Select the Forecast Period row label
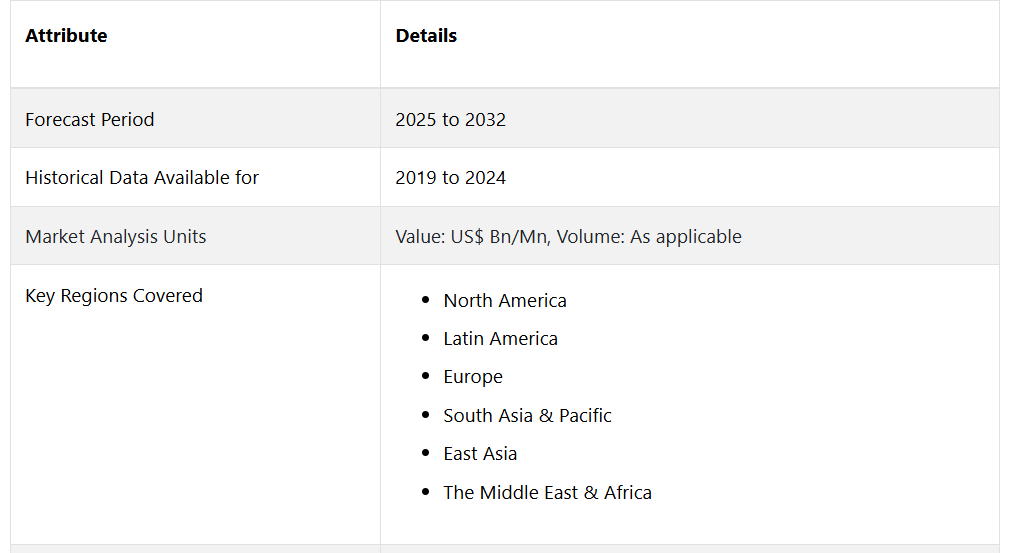 tap(90, 120)
